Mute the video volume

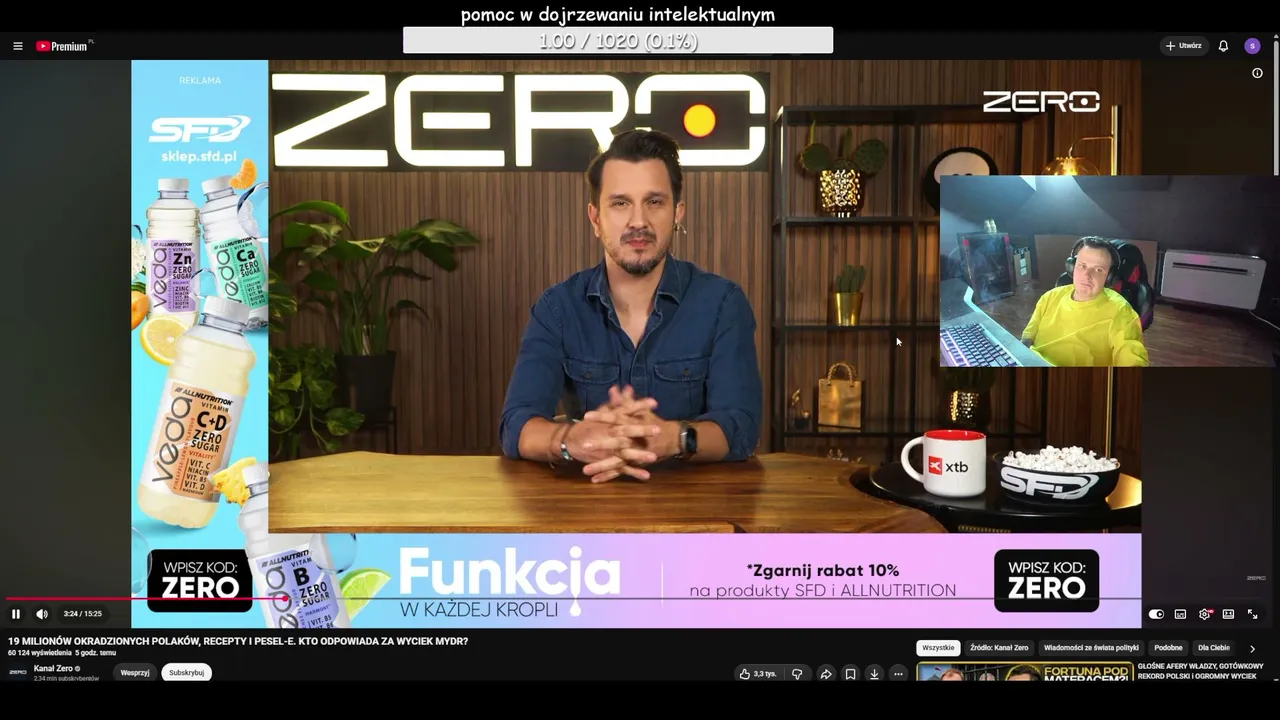pyautogui.click(x=42, y=614)
